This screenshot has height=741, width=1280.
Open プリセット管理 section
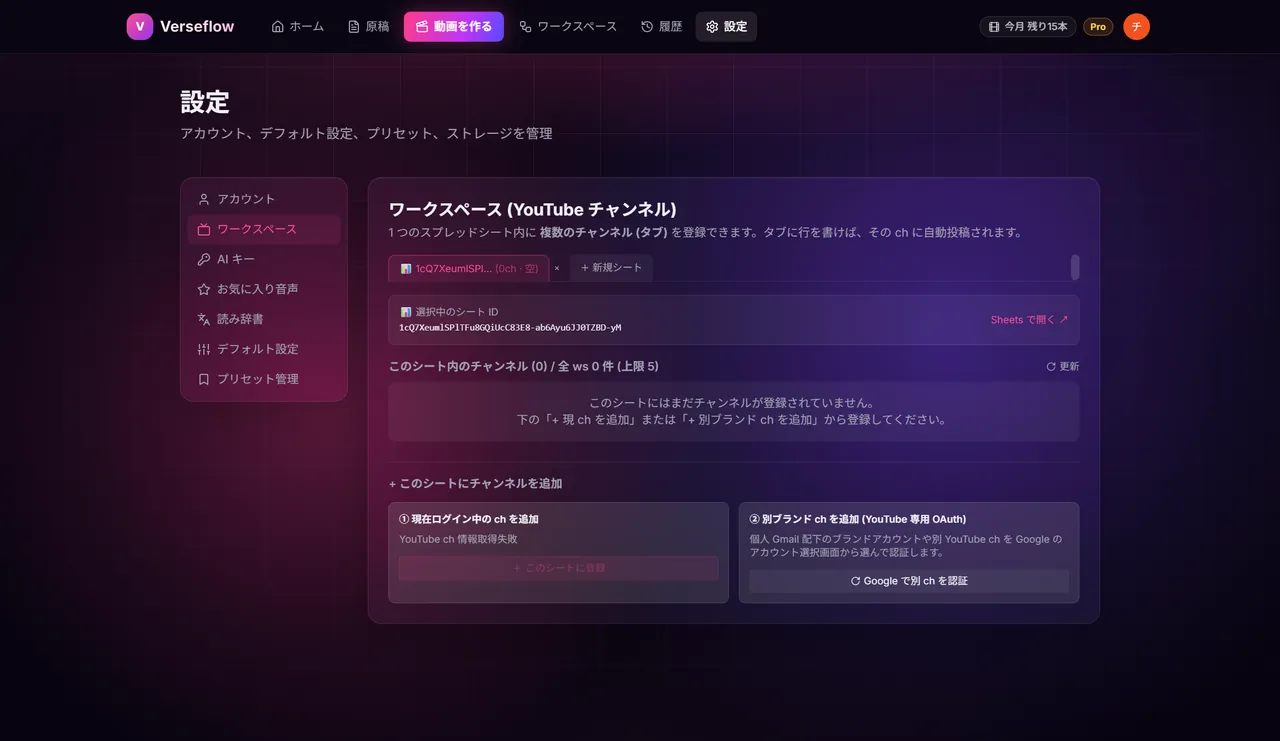coord(264,379)
